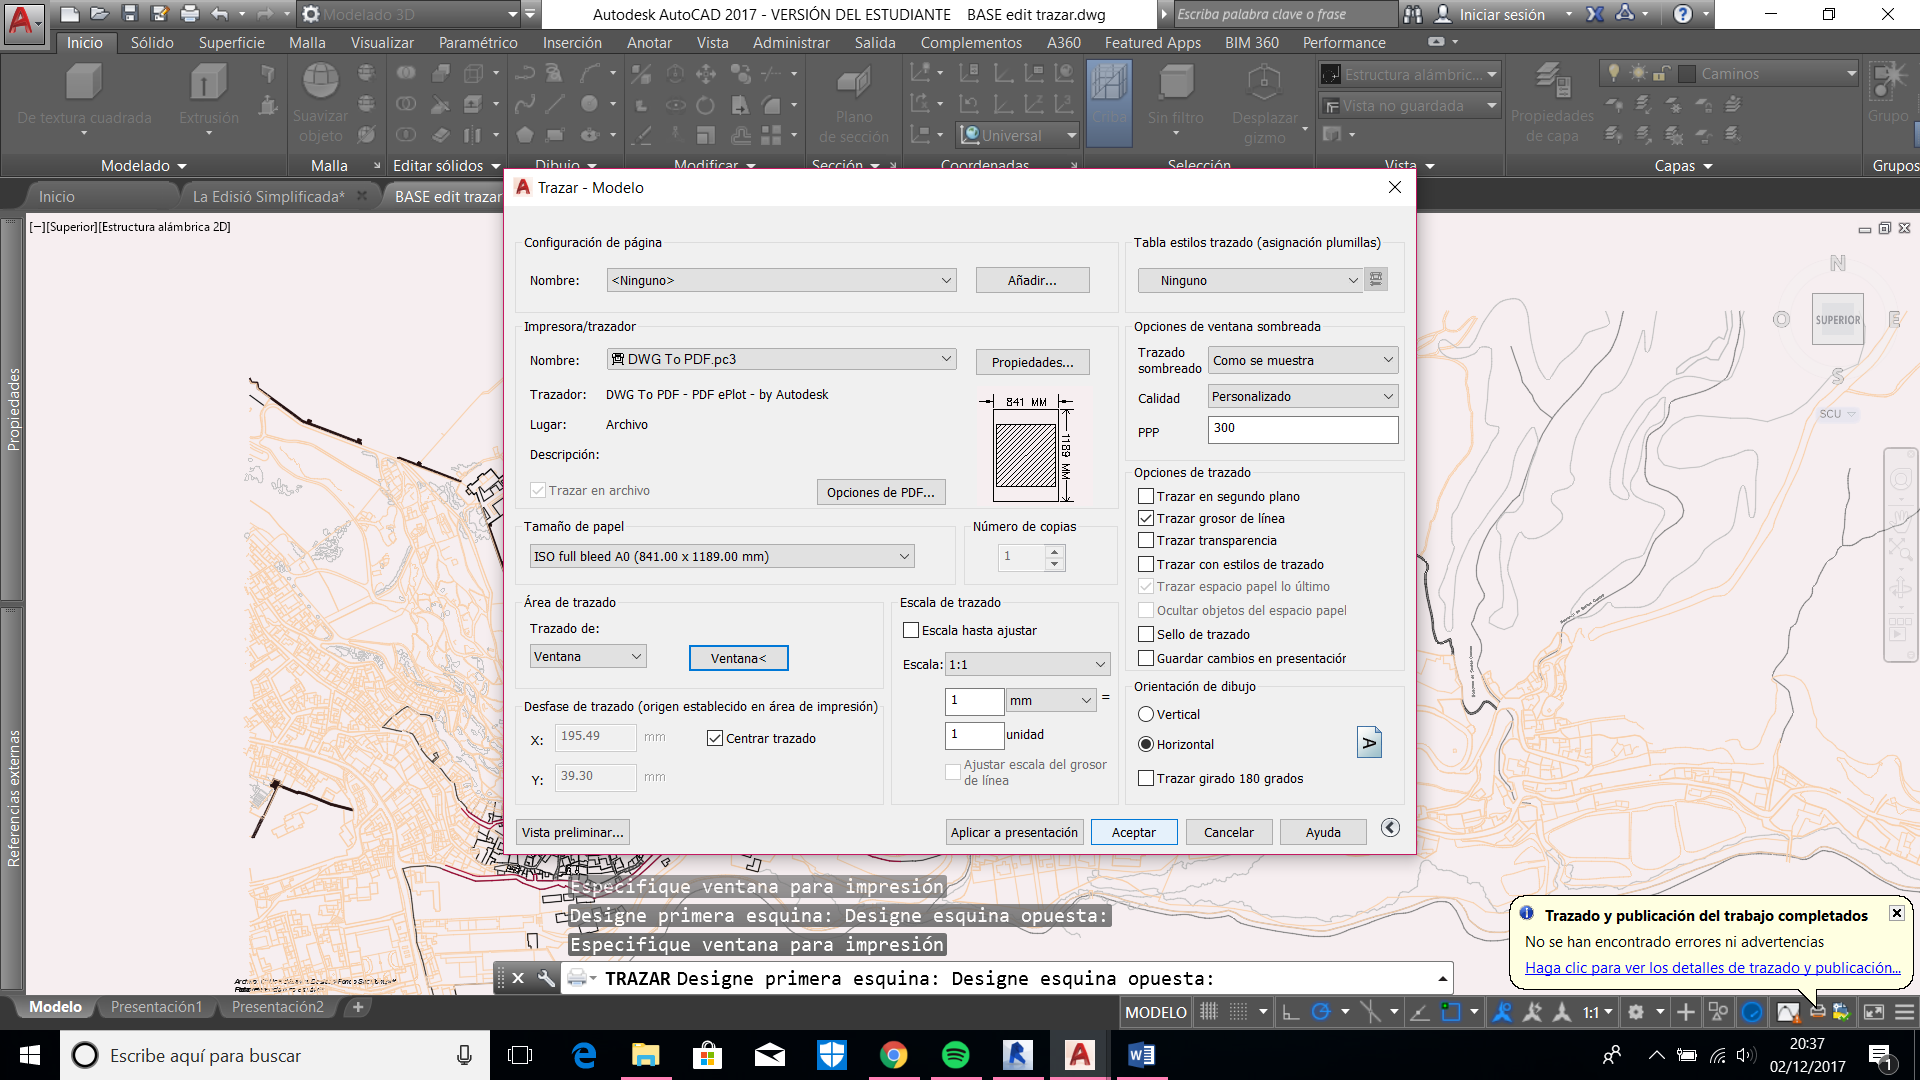The image size is (1920, 1080).
Task: Click the Sin filtro selection icon
Action: [1176, 83]
